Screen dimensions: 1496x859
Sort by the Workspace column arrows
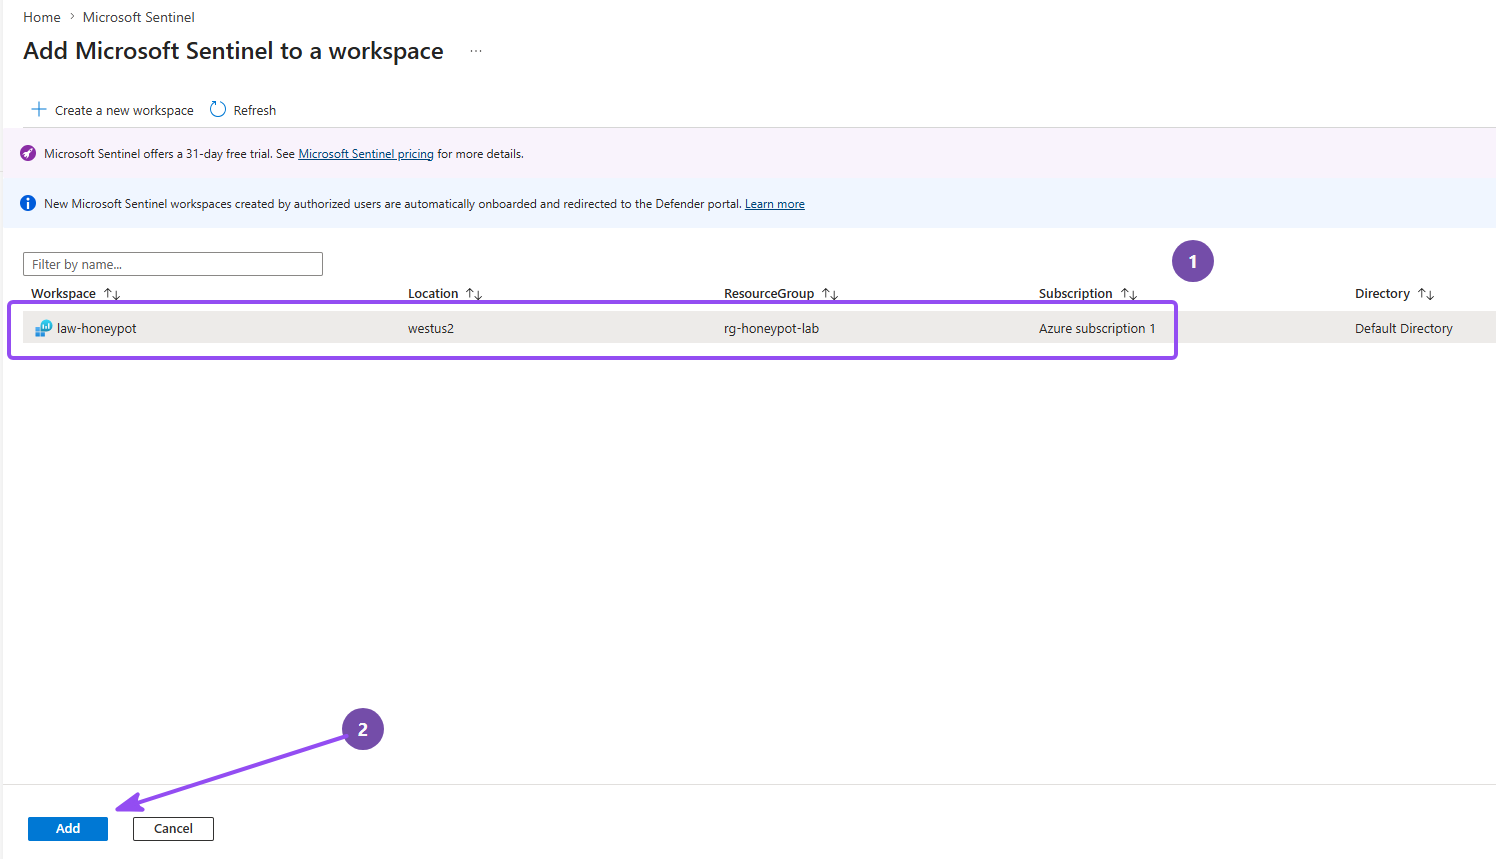[112, 294]
